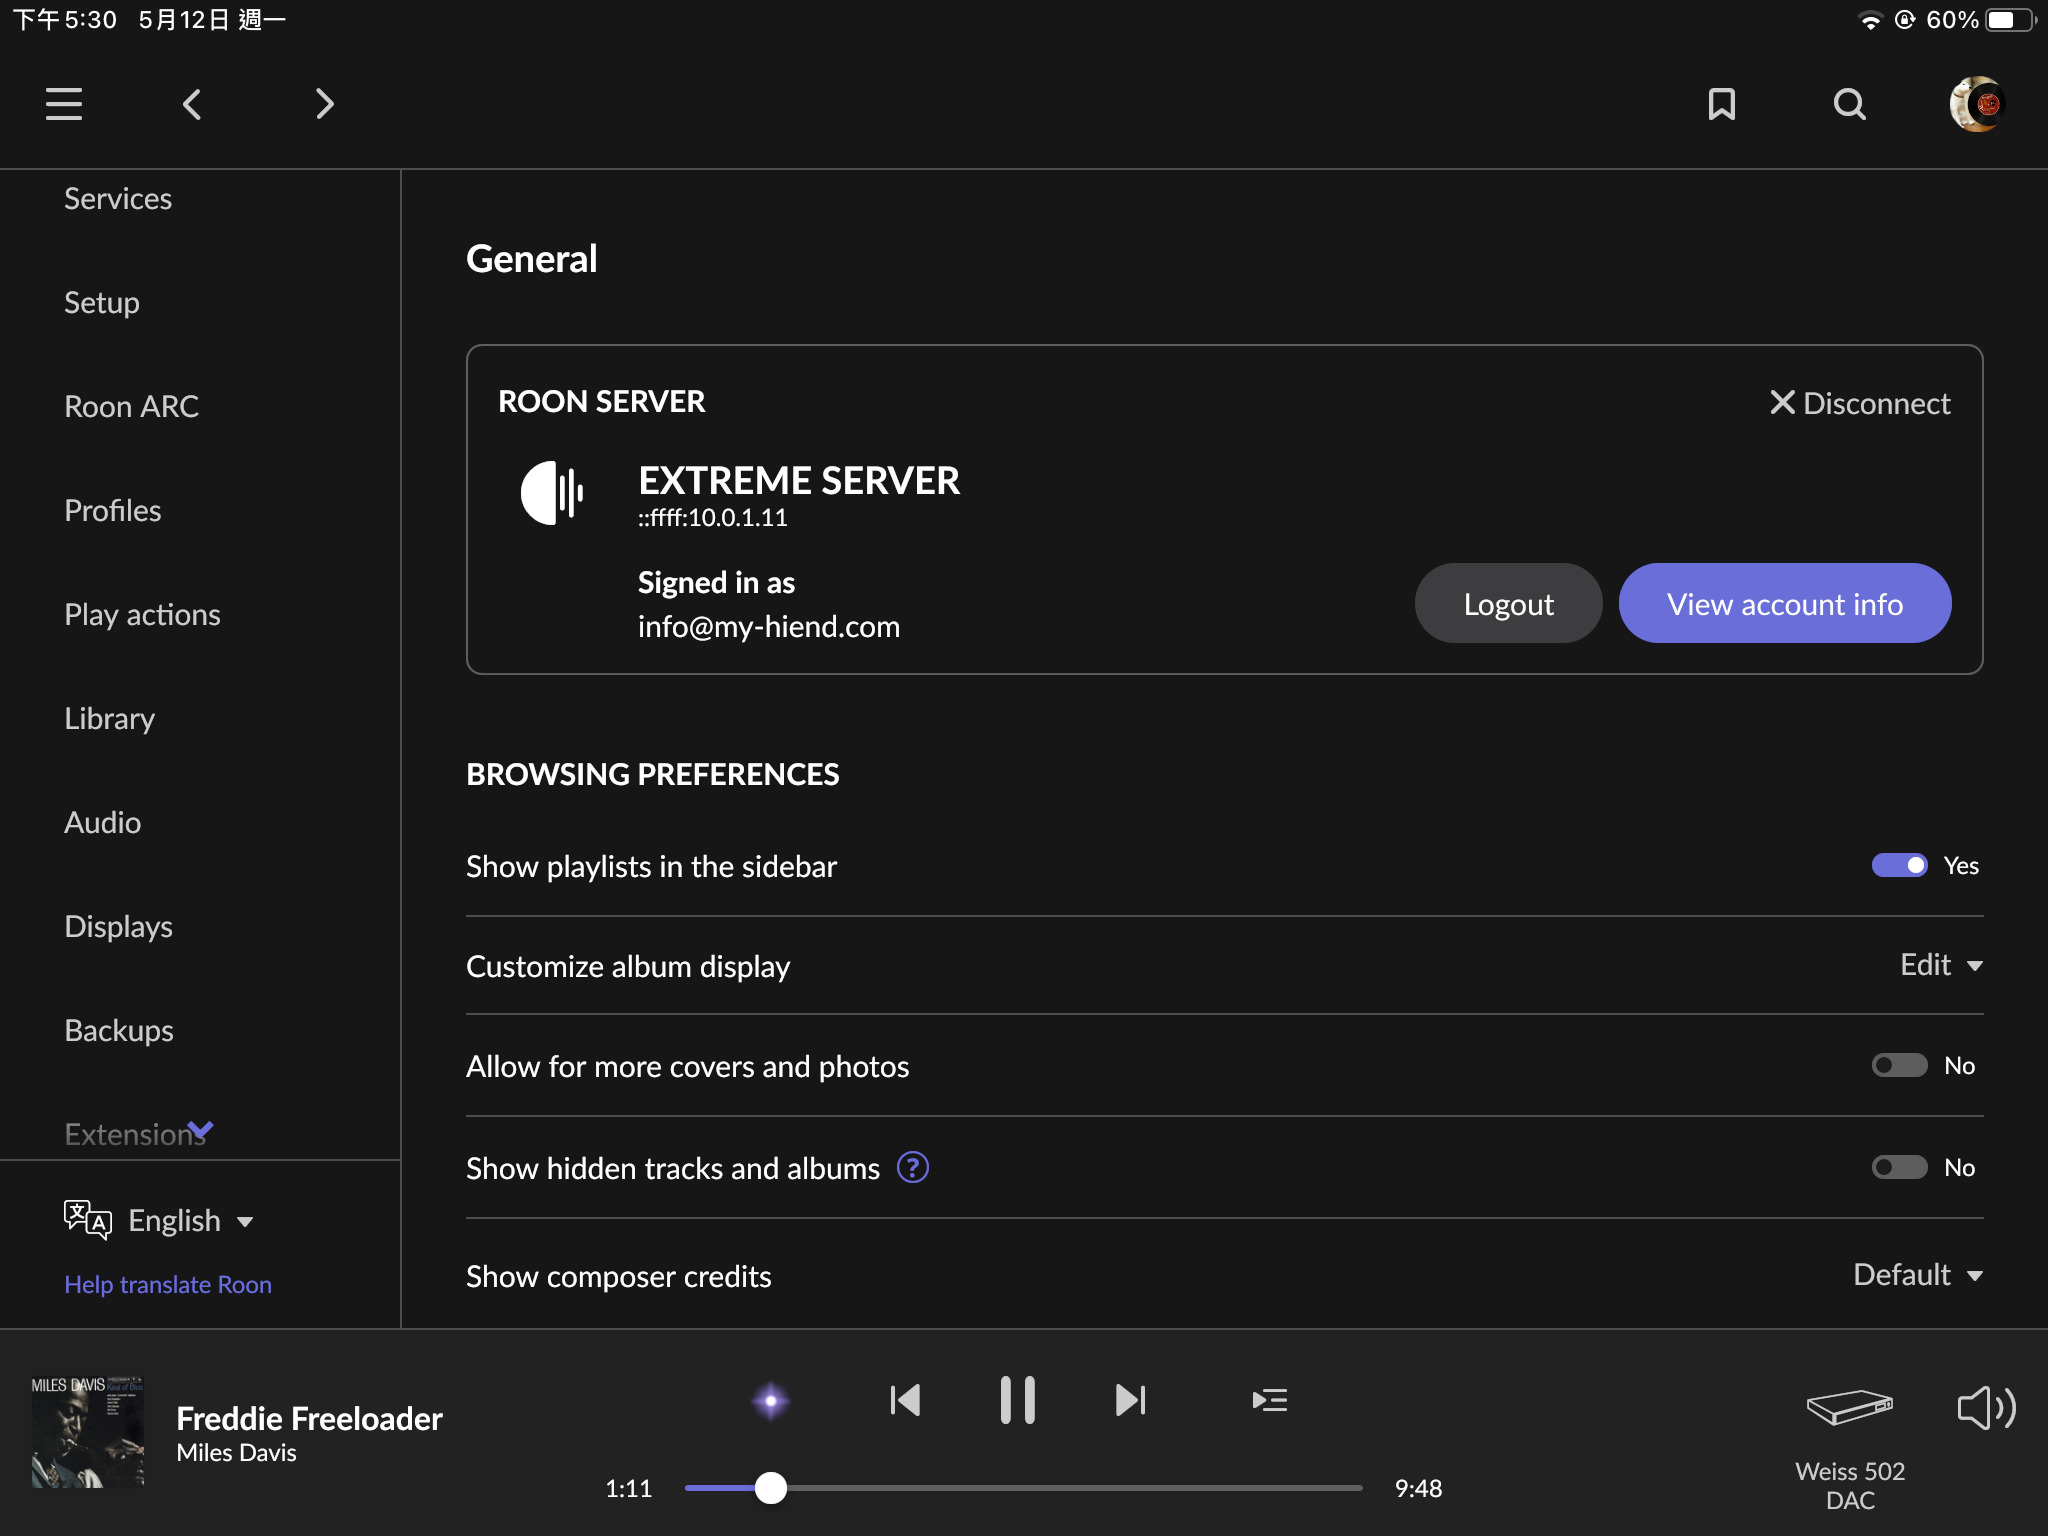
Task: Click the 1:11 elapsed time
Action: point(628,1488)
